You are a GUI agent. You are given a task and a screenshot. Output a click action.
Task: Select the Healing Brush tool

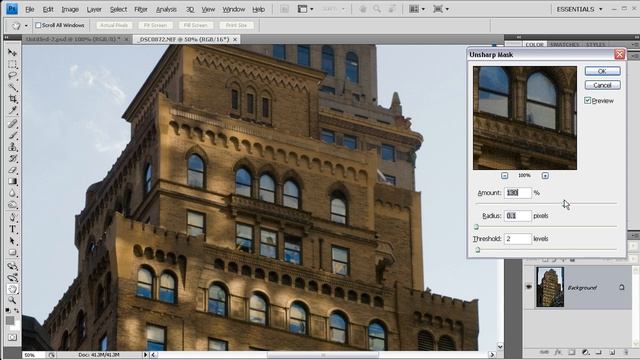point(12,124)
